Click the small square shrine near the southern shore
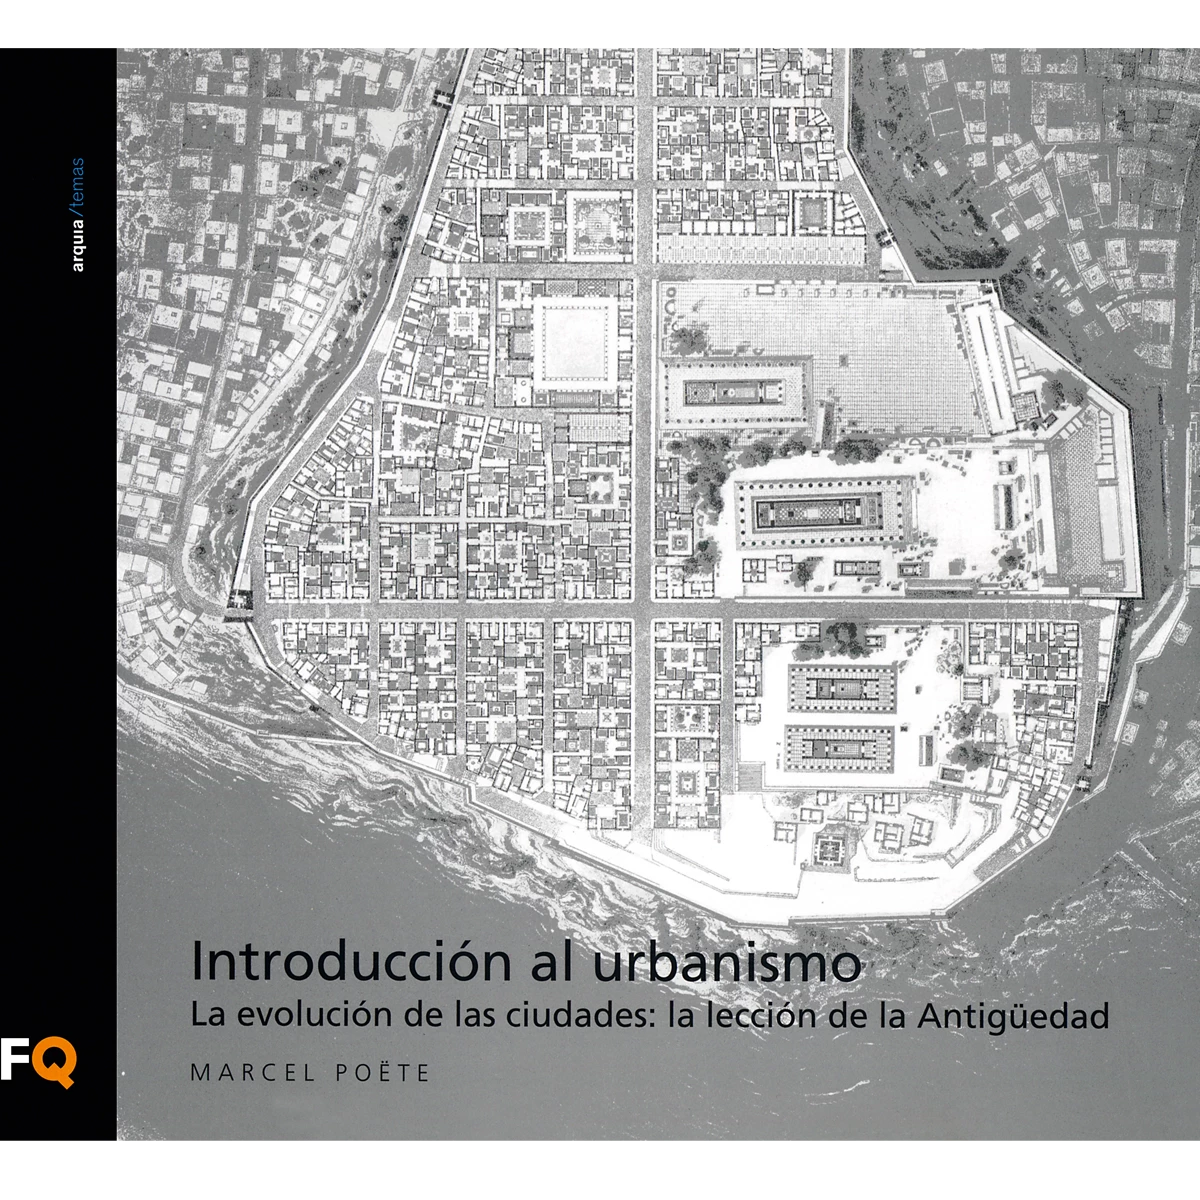This screenshot has height=1200, width=1200. point(827,852)
